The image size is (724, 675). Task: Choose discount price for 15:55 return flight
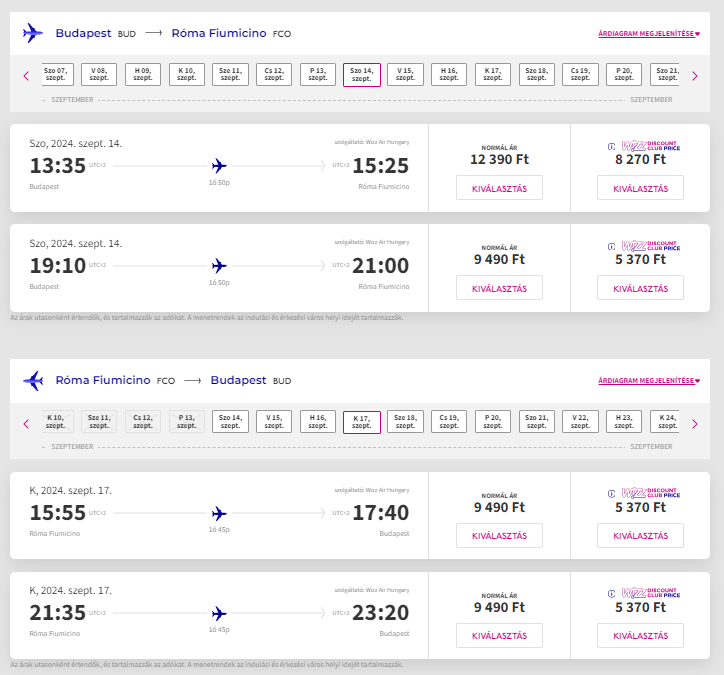tap(640, 536)
